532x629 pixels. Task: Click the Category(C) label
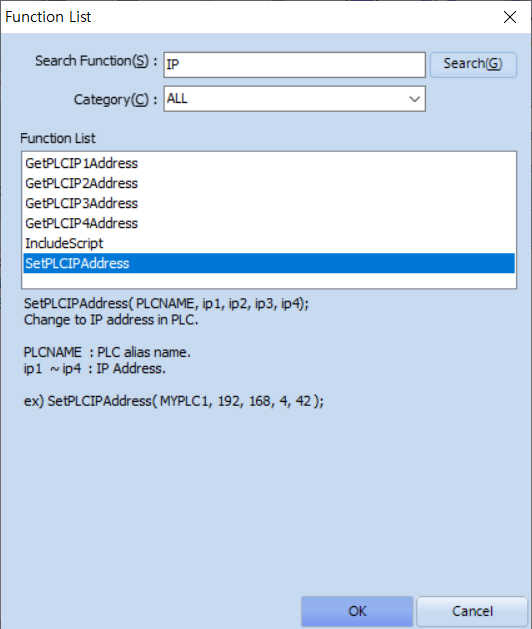(x=115, y=99)
